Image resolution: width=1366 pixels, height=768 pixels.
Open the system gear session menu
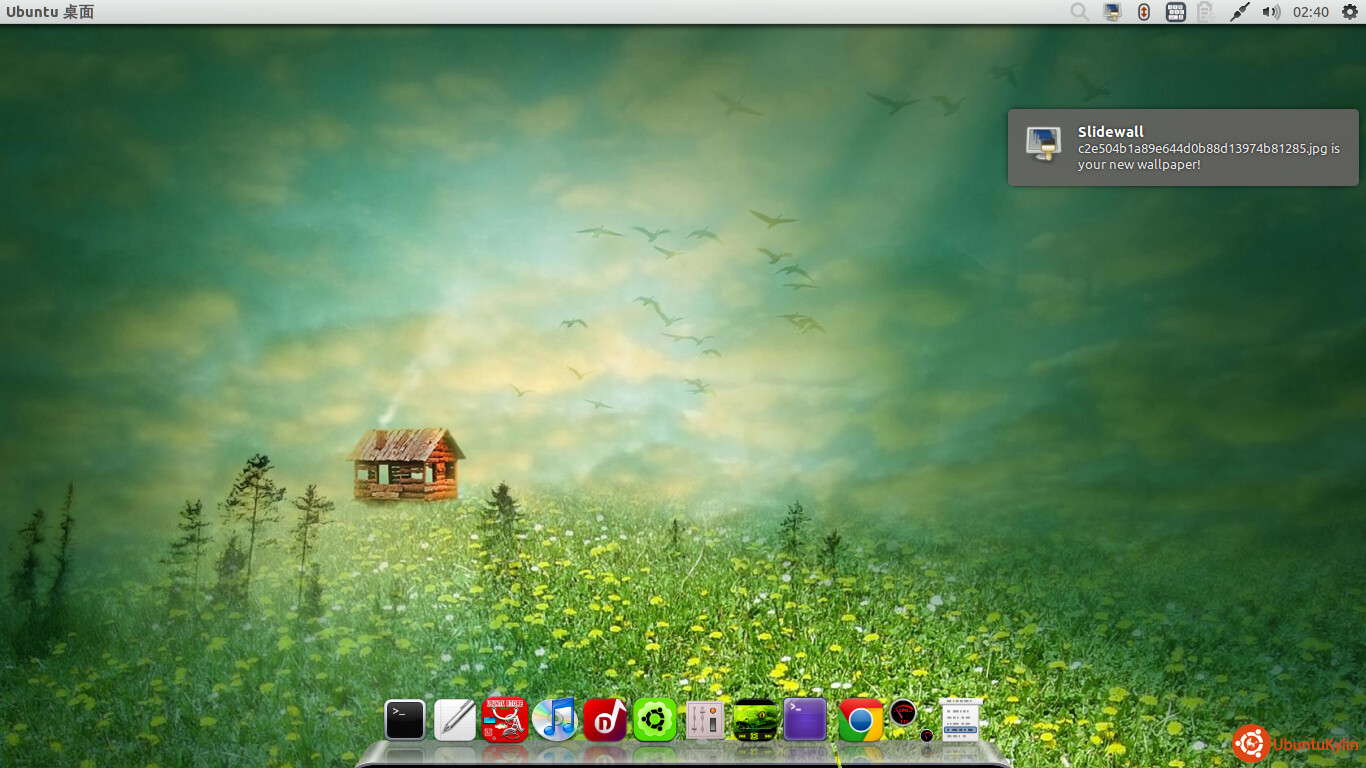click(x=1349, y=12)
